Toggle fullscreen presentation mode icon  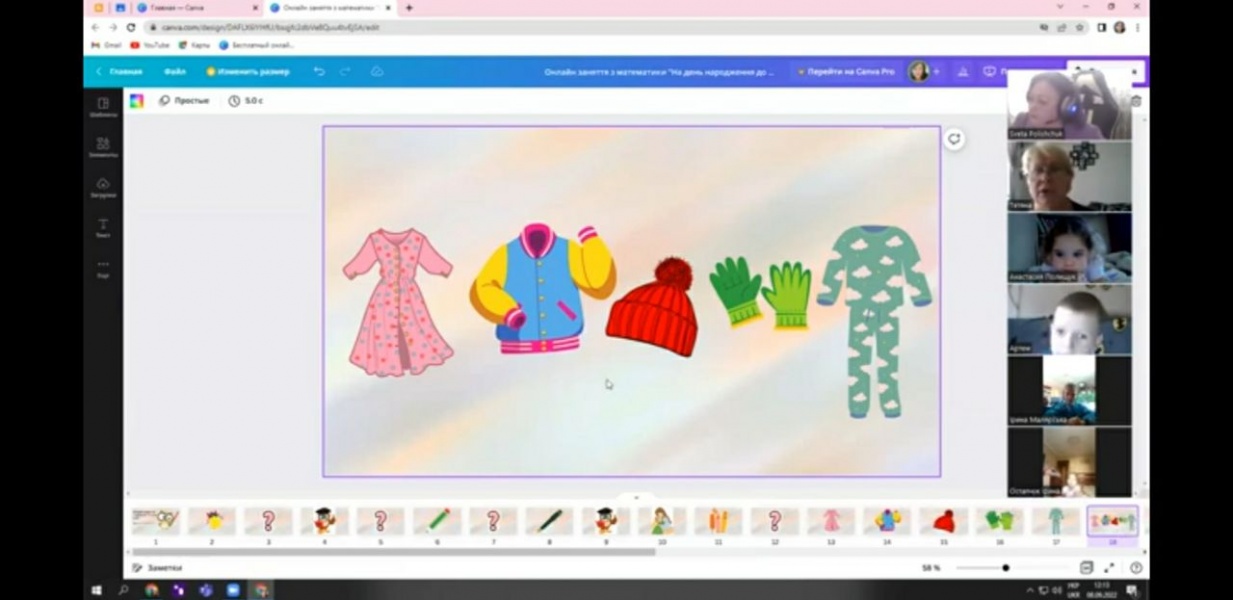pos(1109,568)
